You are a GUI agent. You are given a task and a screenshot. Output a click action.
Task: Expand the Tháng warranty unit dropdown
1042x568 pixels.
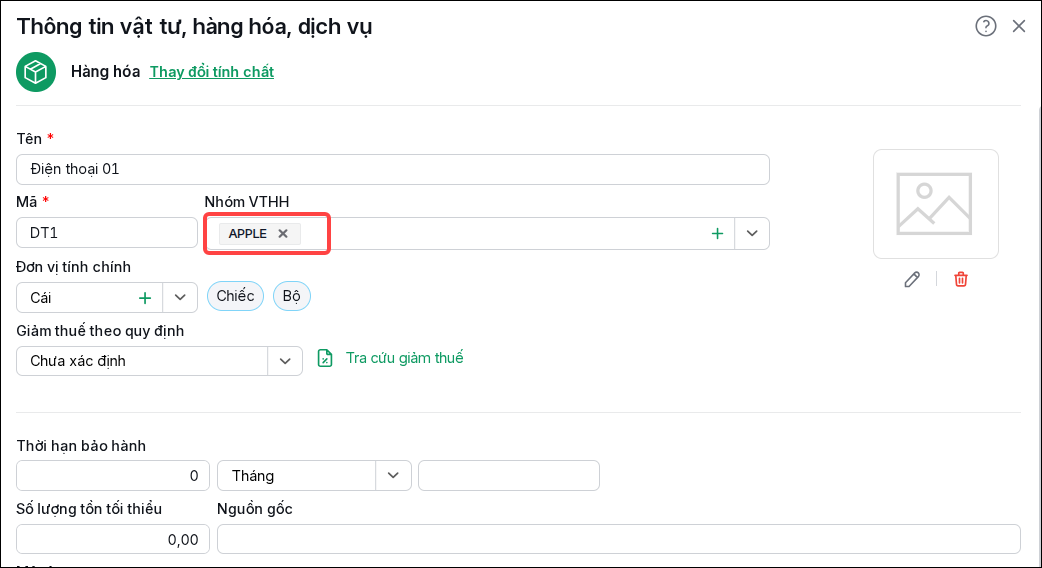pyautogui.click(x=393, y=476)
